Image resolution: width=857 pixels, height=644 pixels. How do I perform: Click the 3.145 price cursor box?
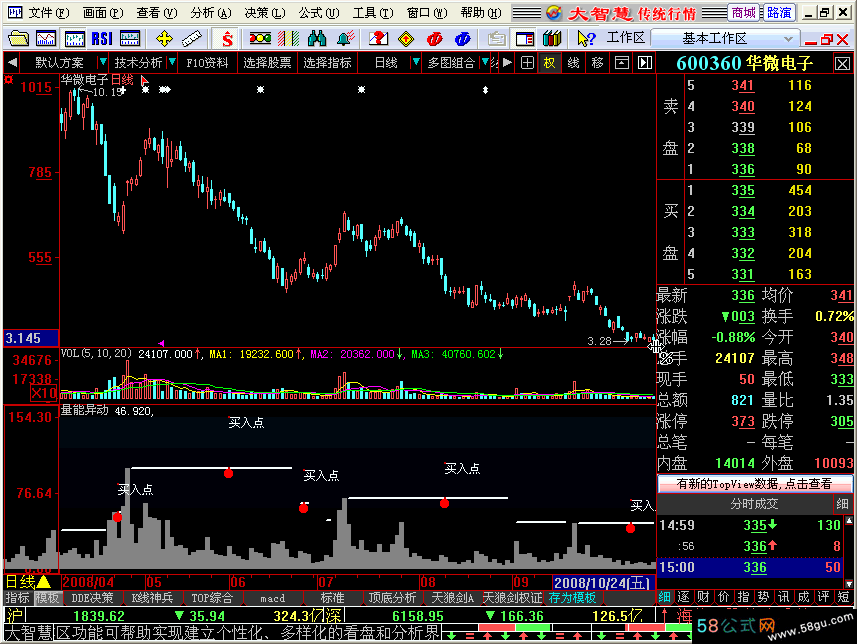pos(31,338)
